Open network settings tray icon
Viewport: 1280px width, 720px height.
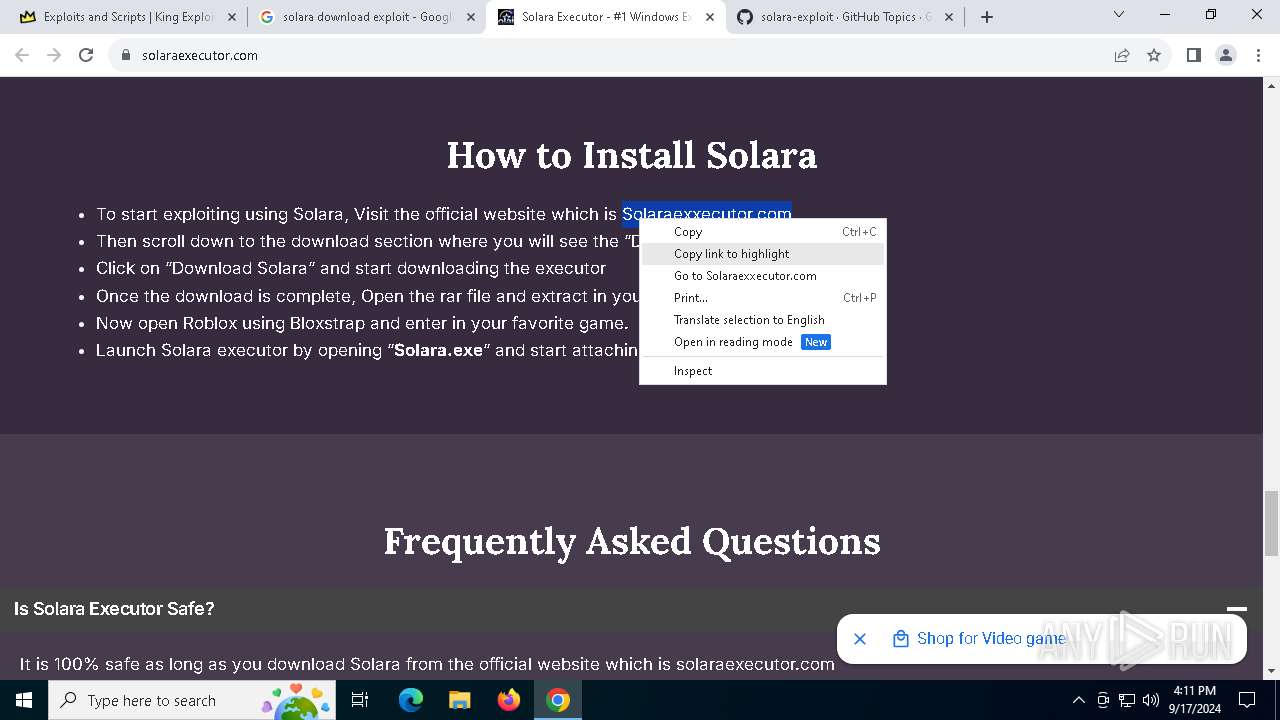tap(1127, 700)
